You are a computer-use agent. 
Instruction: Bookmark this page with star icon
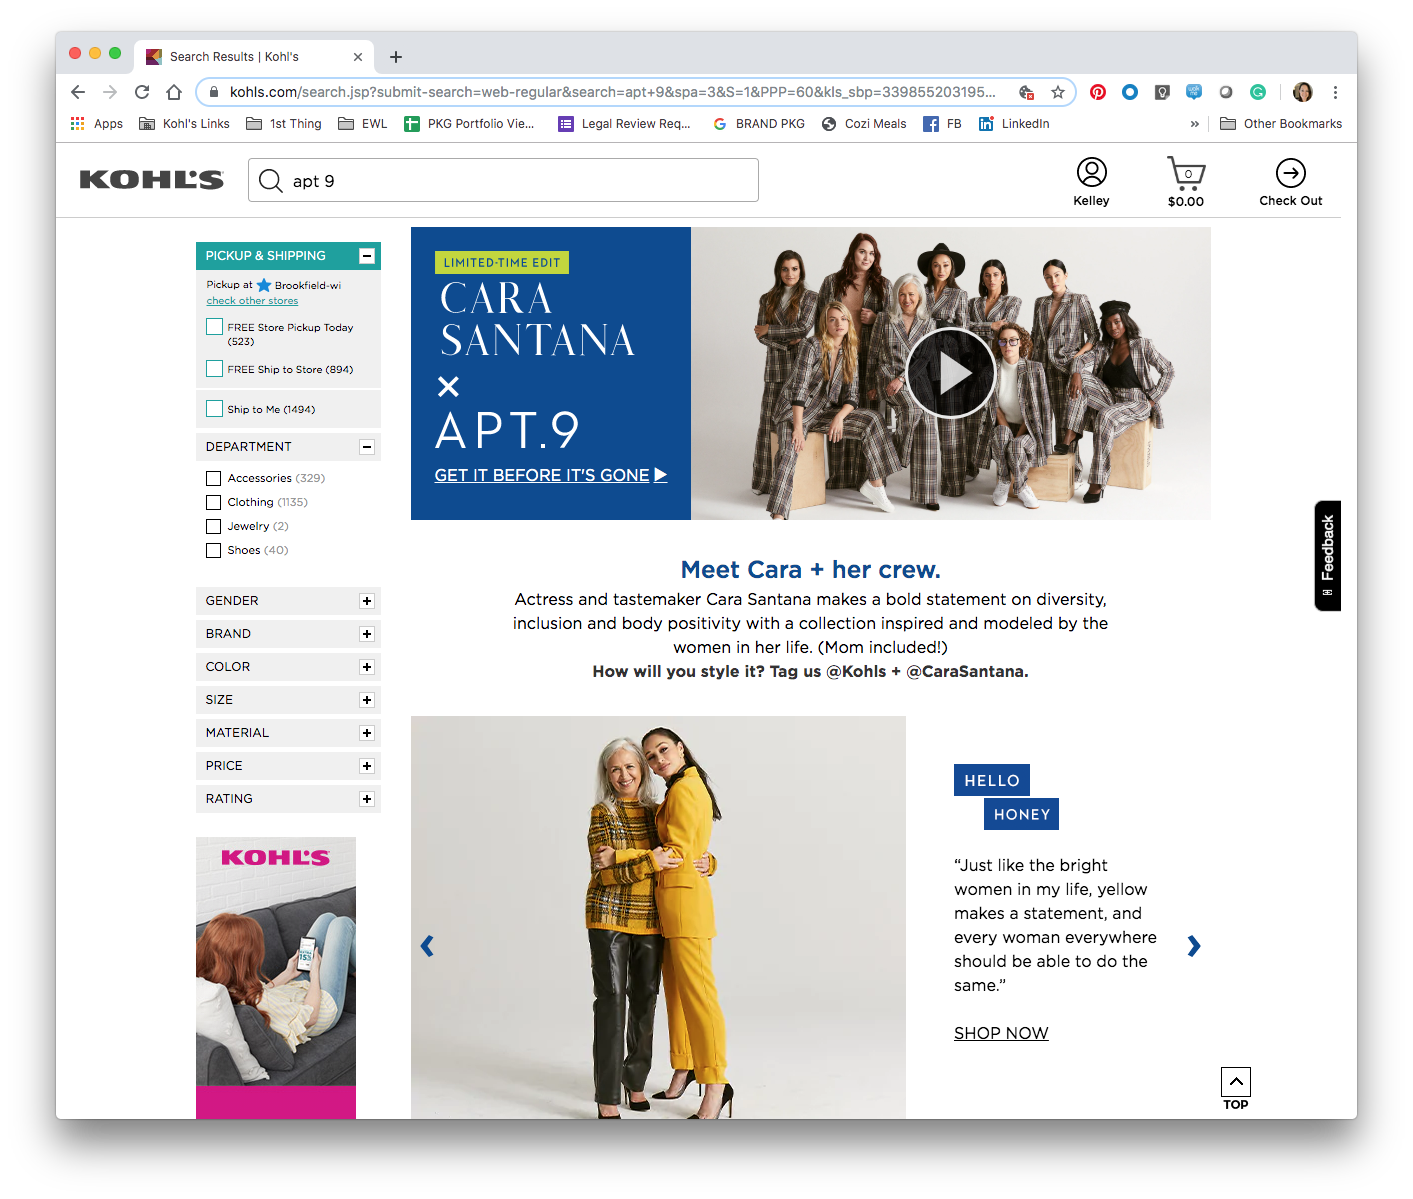point(1058,92)
